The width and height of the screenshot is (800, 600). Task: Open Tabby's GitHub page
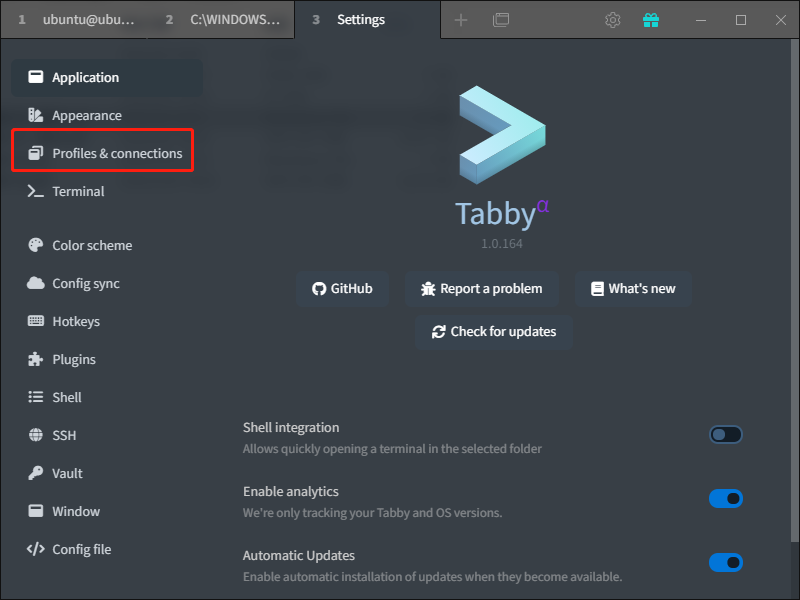tap(343, 288)
